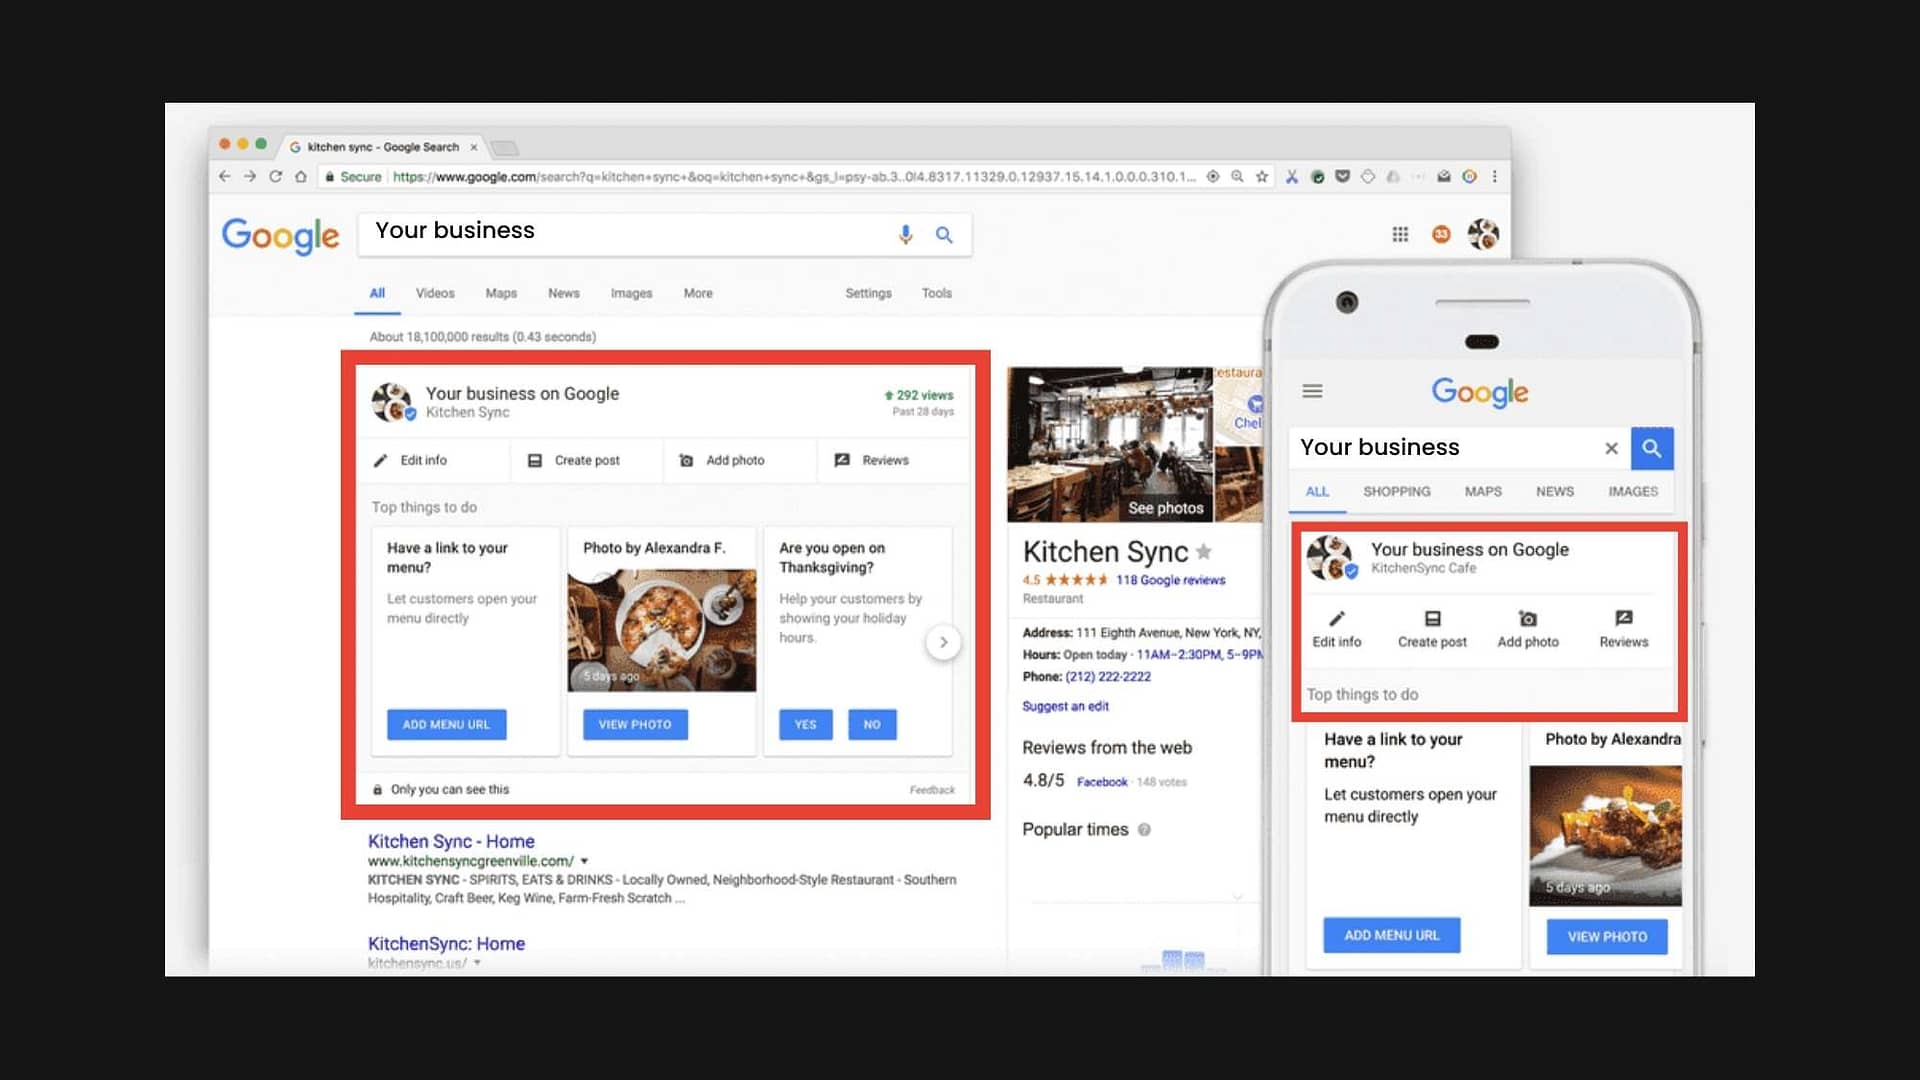Click the browser forward arrow

tap(250, 177)
